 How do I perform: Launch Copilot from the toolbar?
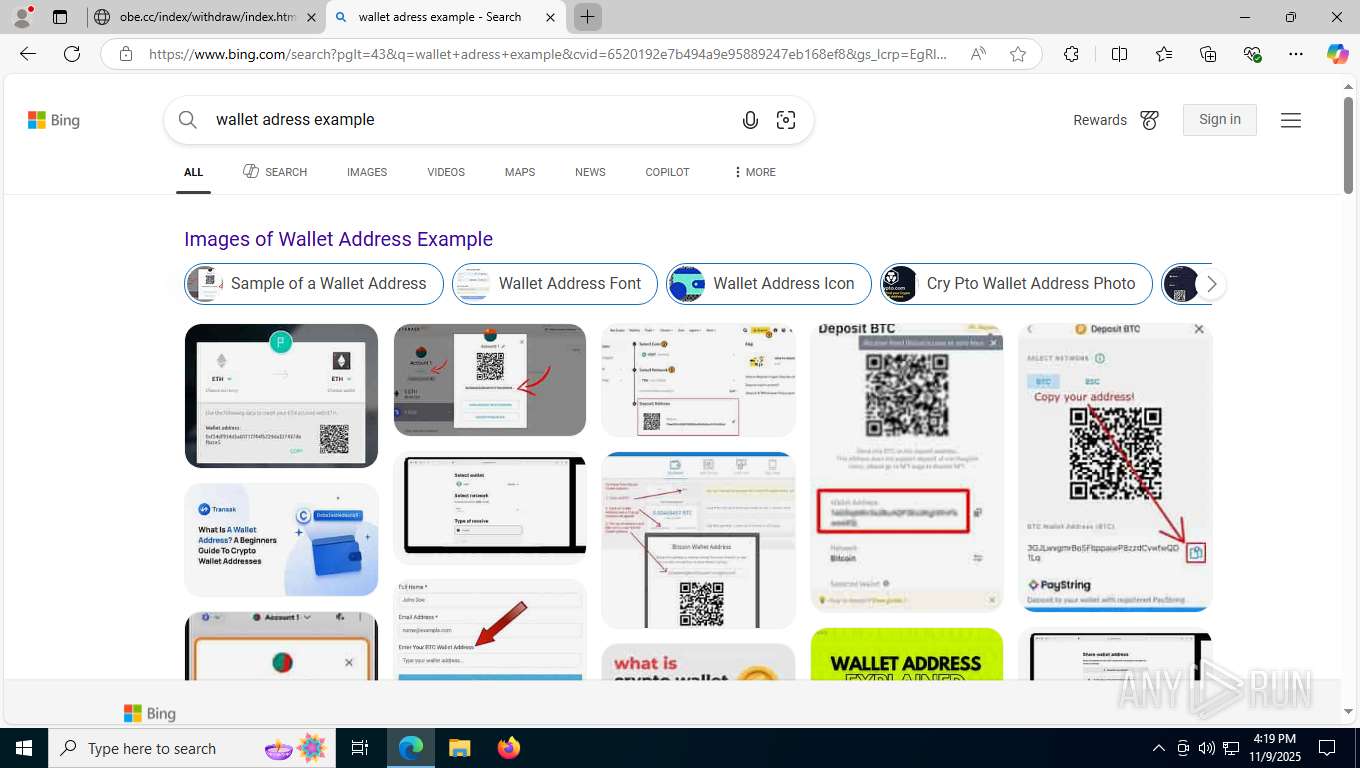1338,54
